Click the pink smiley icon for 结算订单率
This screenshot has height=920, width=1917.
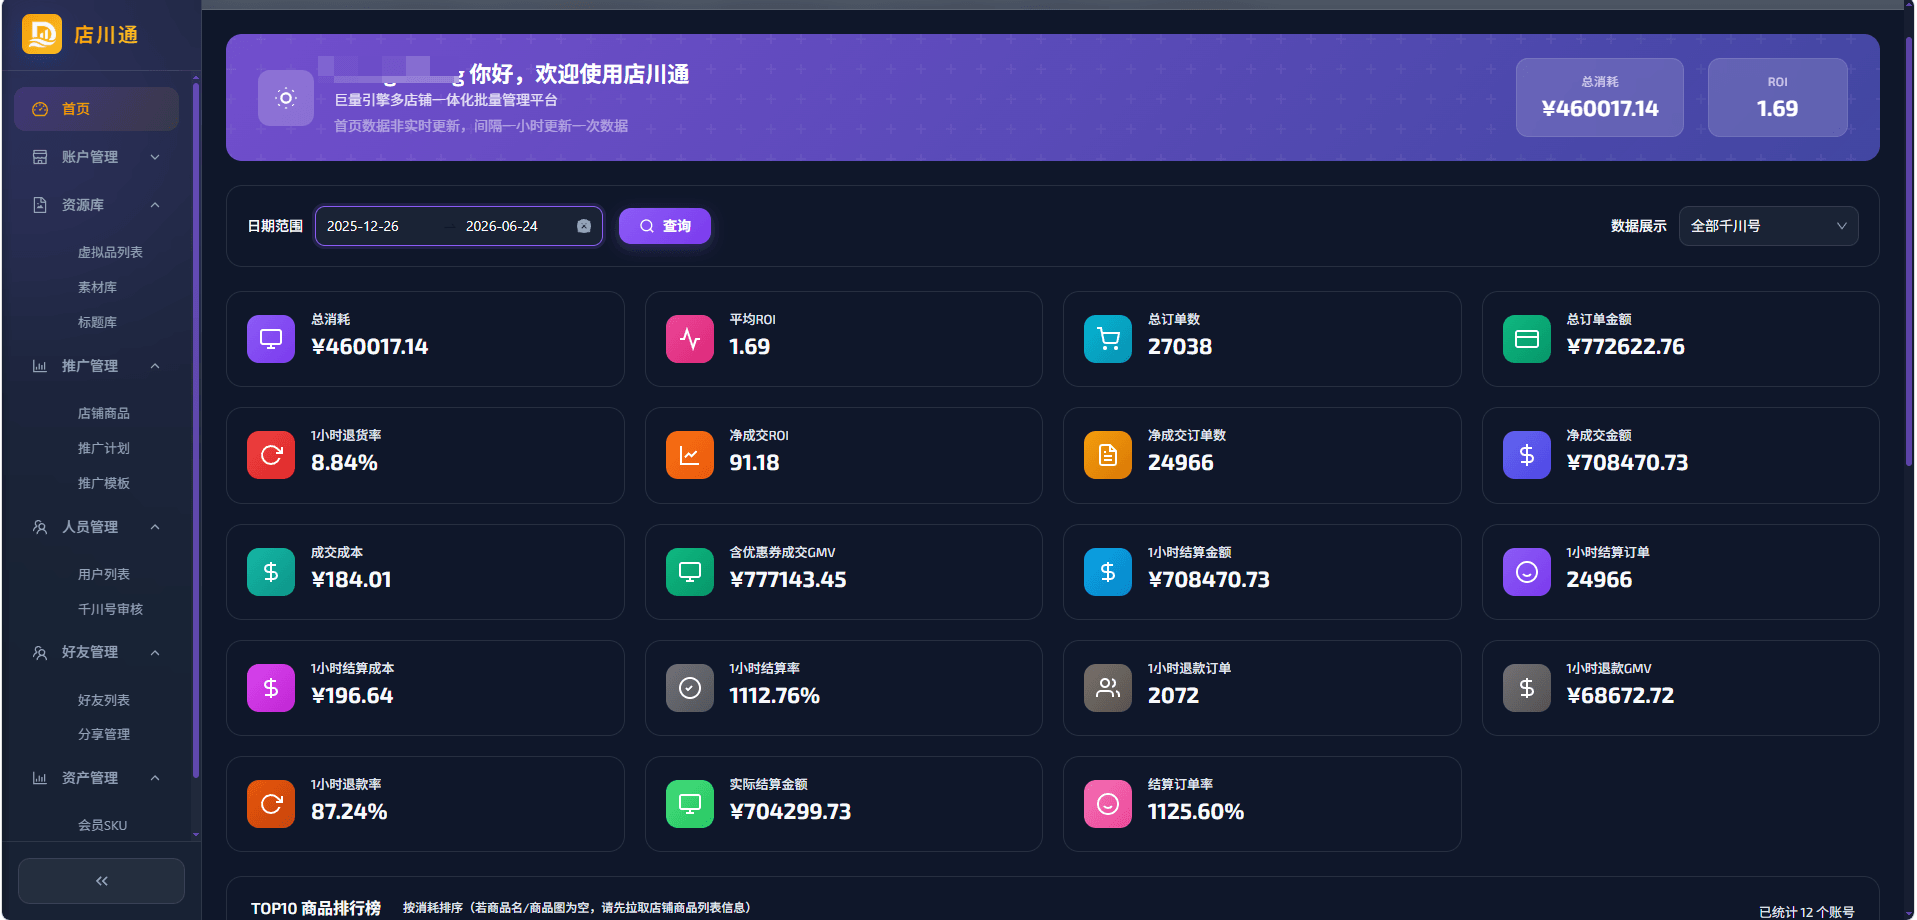pos(1108,804)
